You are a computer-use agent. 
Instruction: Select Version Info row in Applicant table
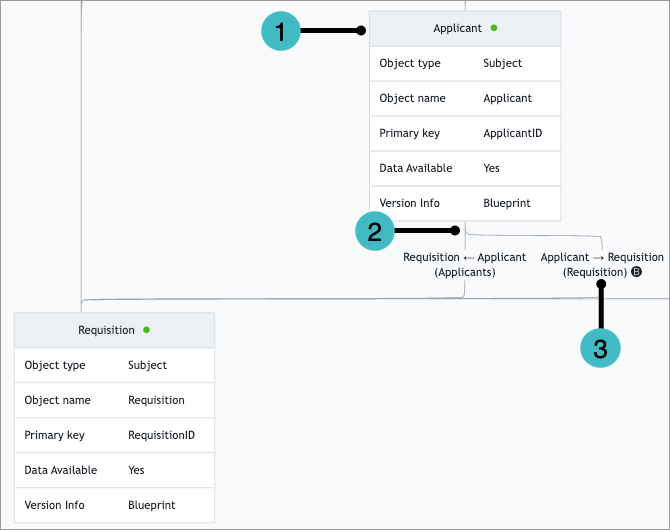[x=464, y=203]
